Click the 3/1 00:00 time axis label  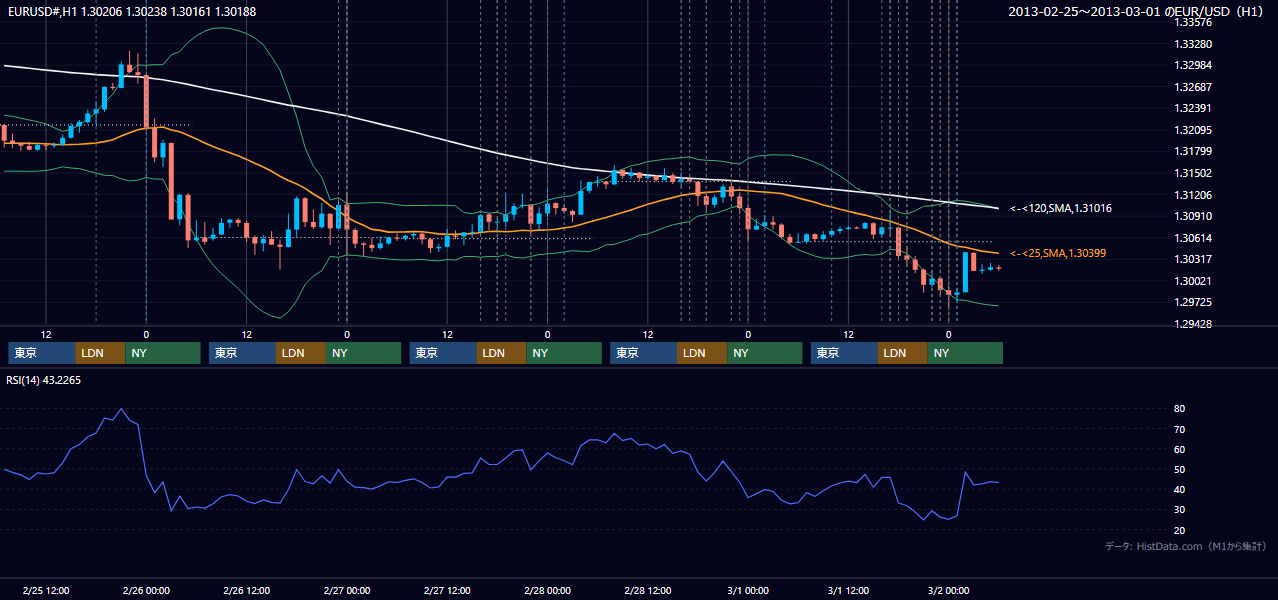(748, 591)
